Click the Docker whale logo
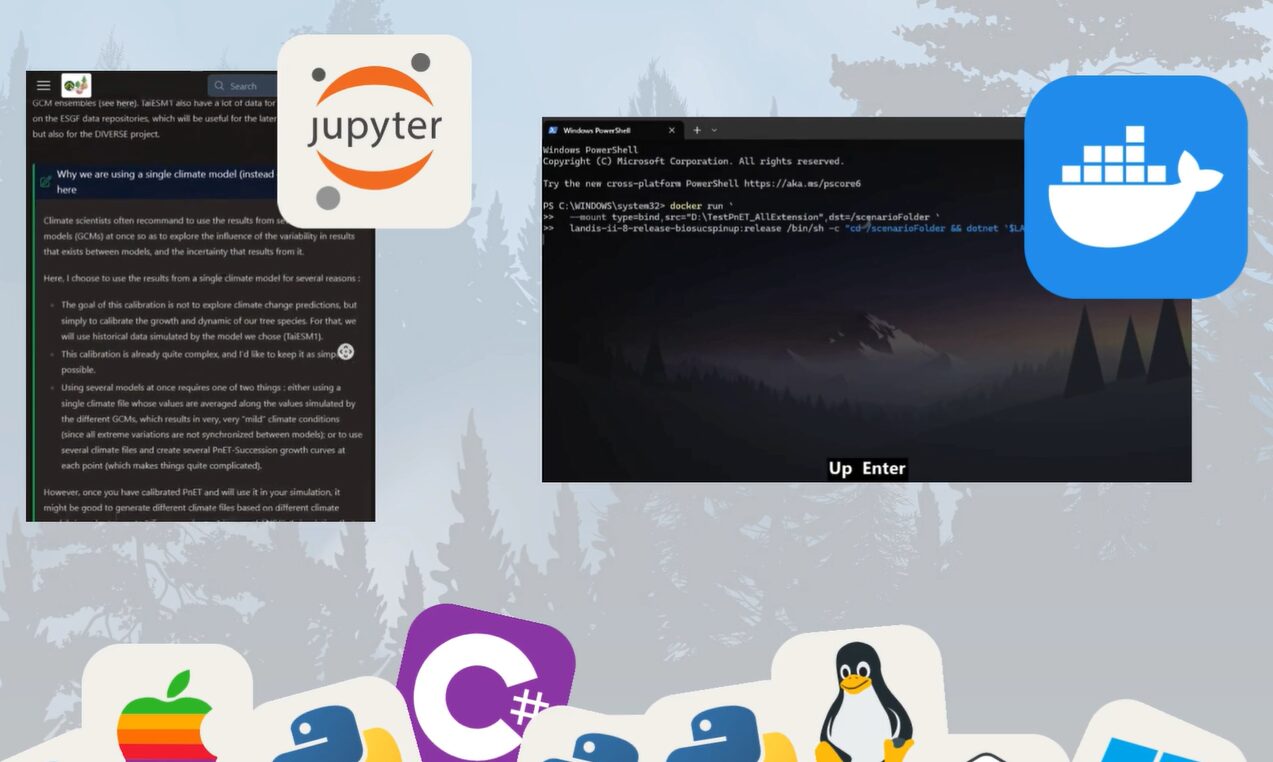 click(1135, 187)
